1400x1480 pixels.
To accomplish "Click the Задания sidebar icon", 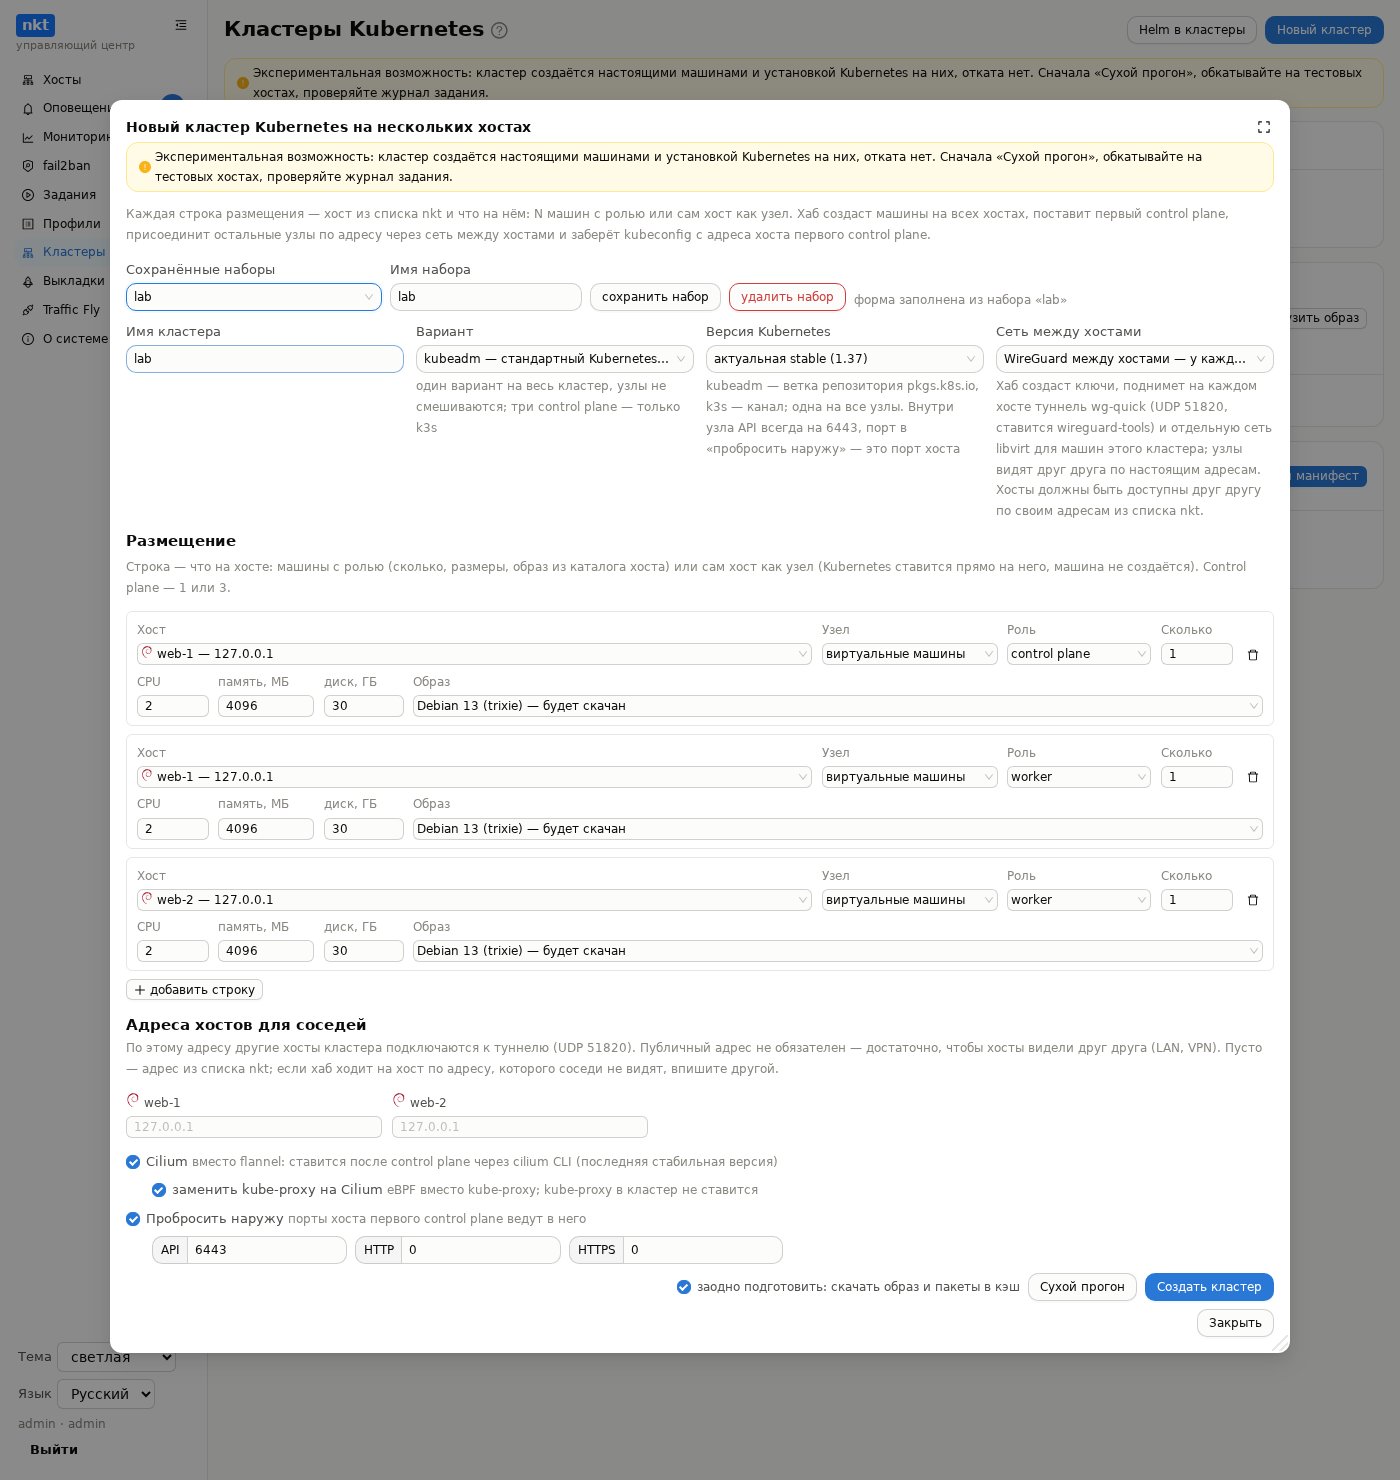I will pos(28,195).
